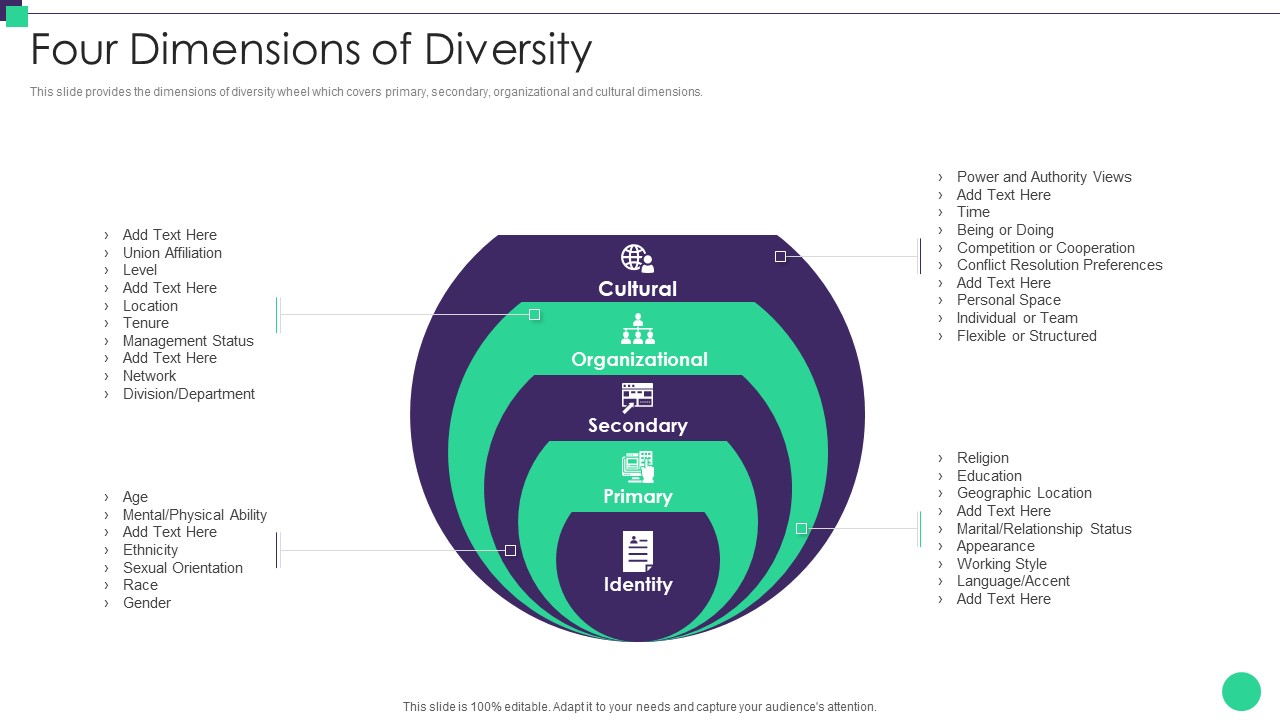Select 'Division/Department' bullet text
Image resolution: width=1280 pixels, height=720 pixels.
pyautogui.click(x=189, y=394)
